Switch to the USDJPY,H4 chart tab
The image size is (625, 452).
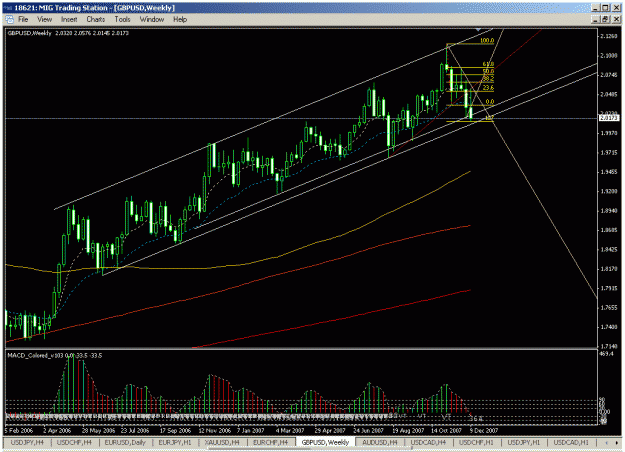pos(27,442)
